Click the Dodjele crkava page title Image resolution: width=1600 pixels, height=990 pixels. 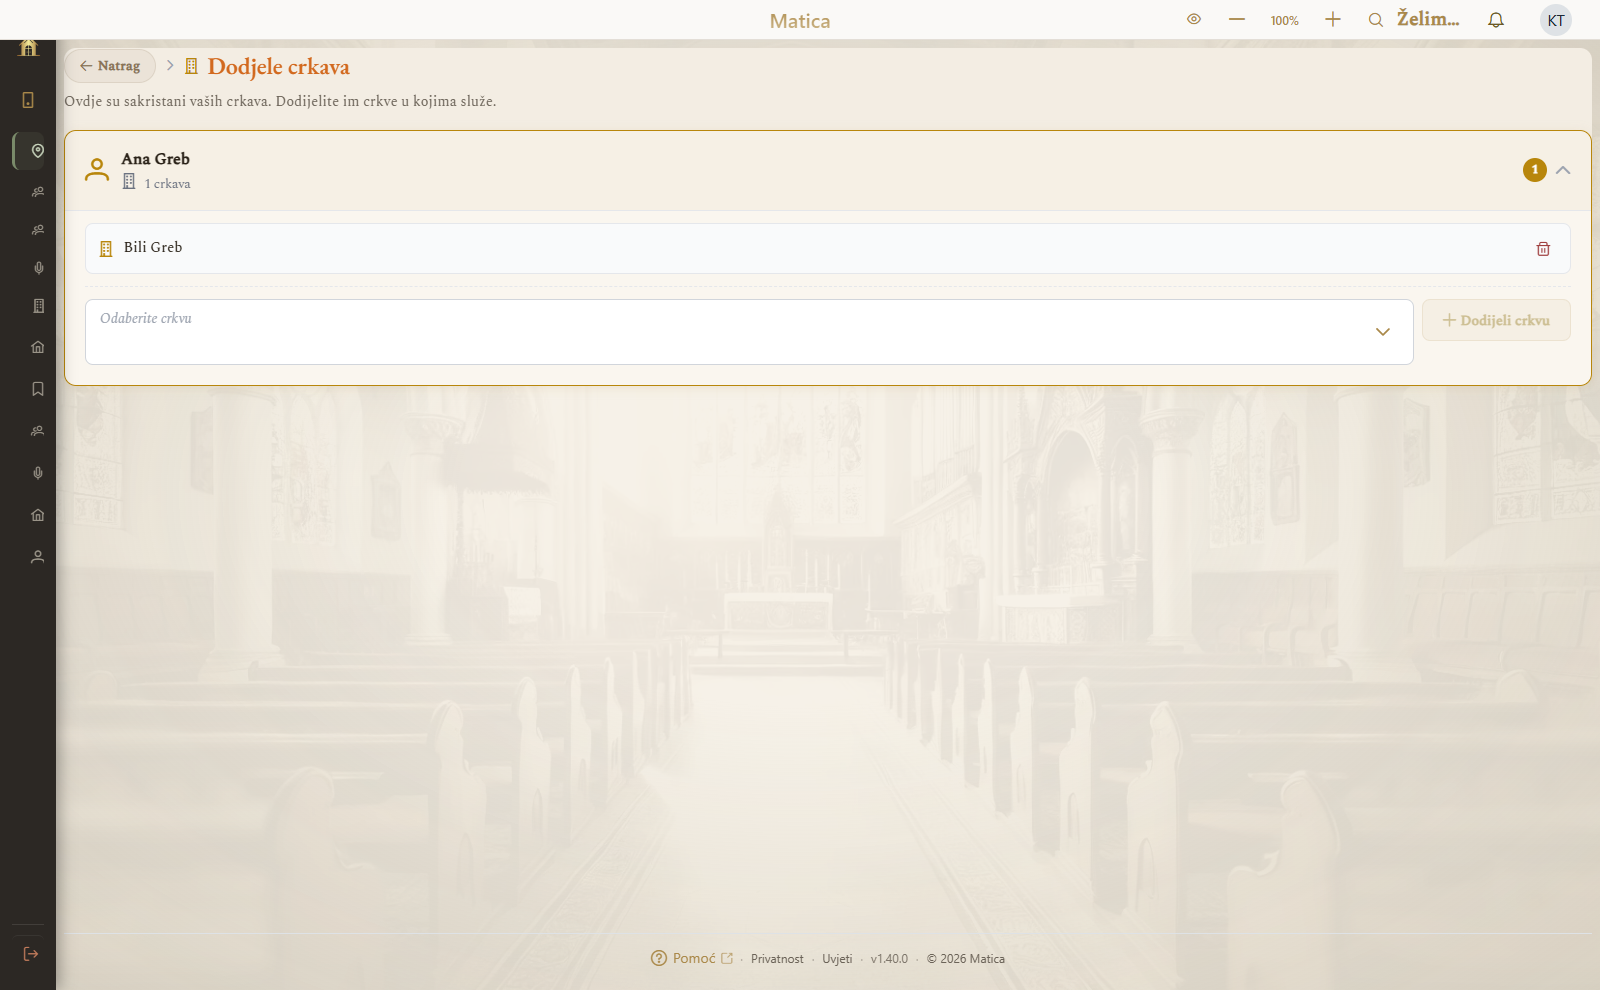(x=279, y=67)
